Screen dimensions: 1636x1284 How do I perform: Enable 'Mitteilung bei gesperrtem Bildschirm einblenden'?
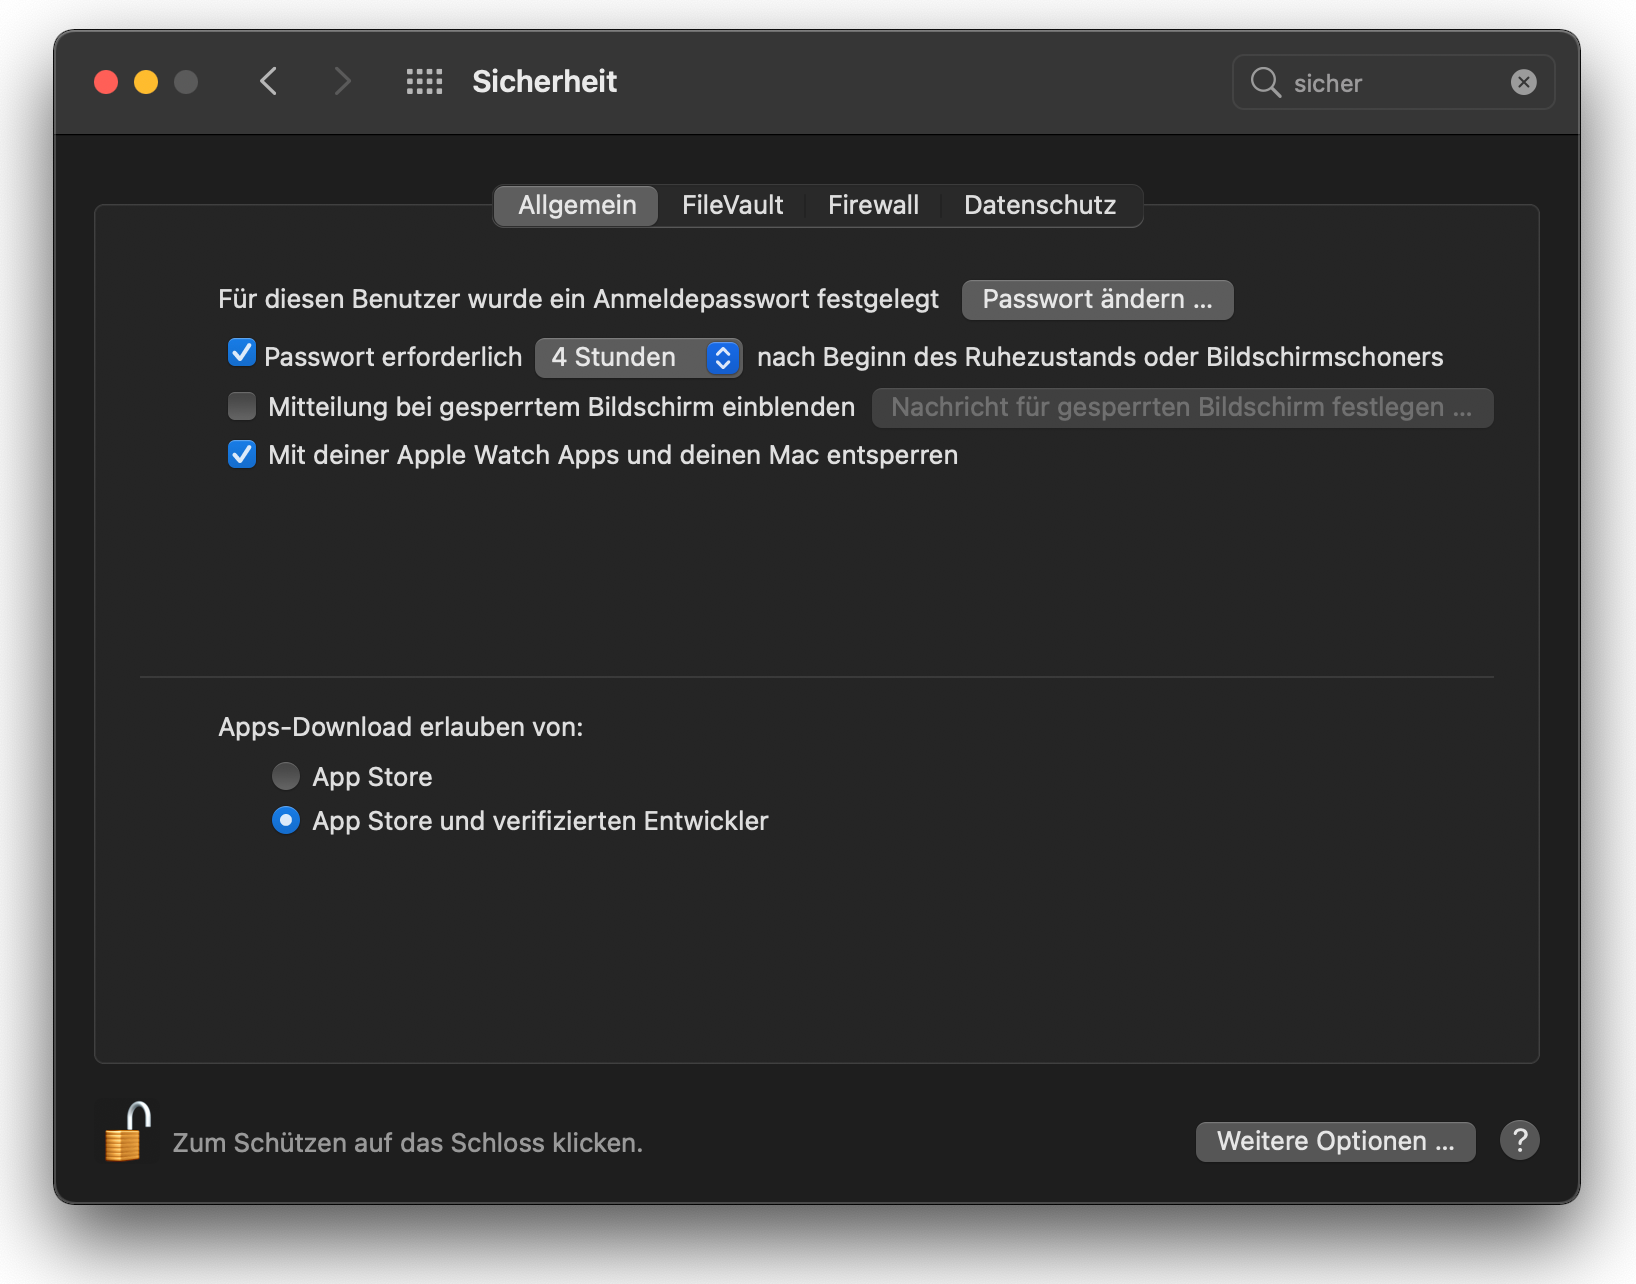click(241, 406)
